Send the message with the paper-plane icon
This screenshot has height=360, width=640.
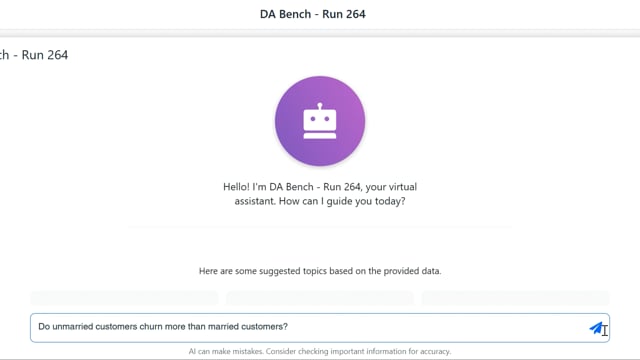pos(596,328)
